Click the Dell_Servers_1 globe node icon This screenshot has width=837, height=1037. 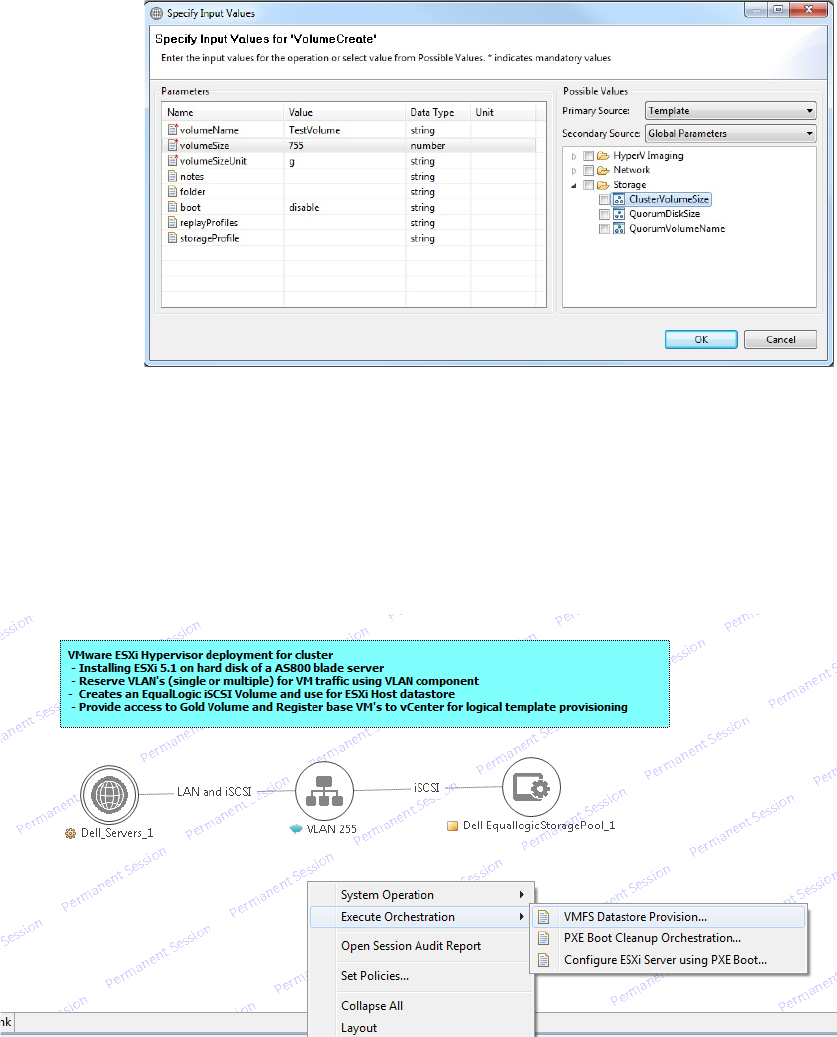[x=109, y=795]
